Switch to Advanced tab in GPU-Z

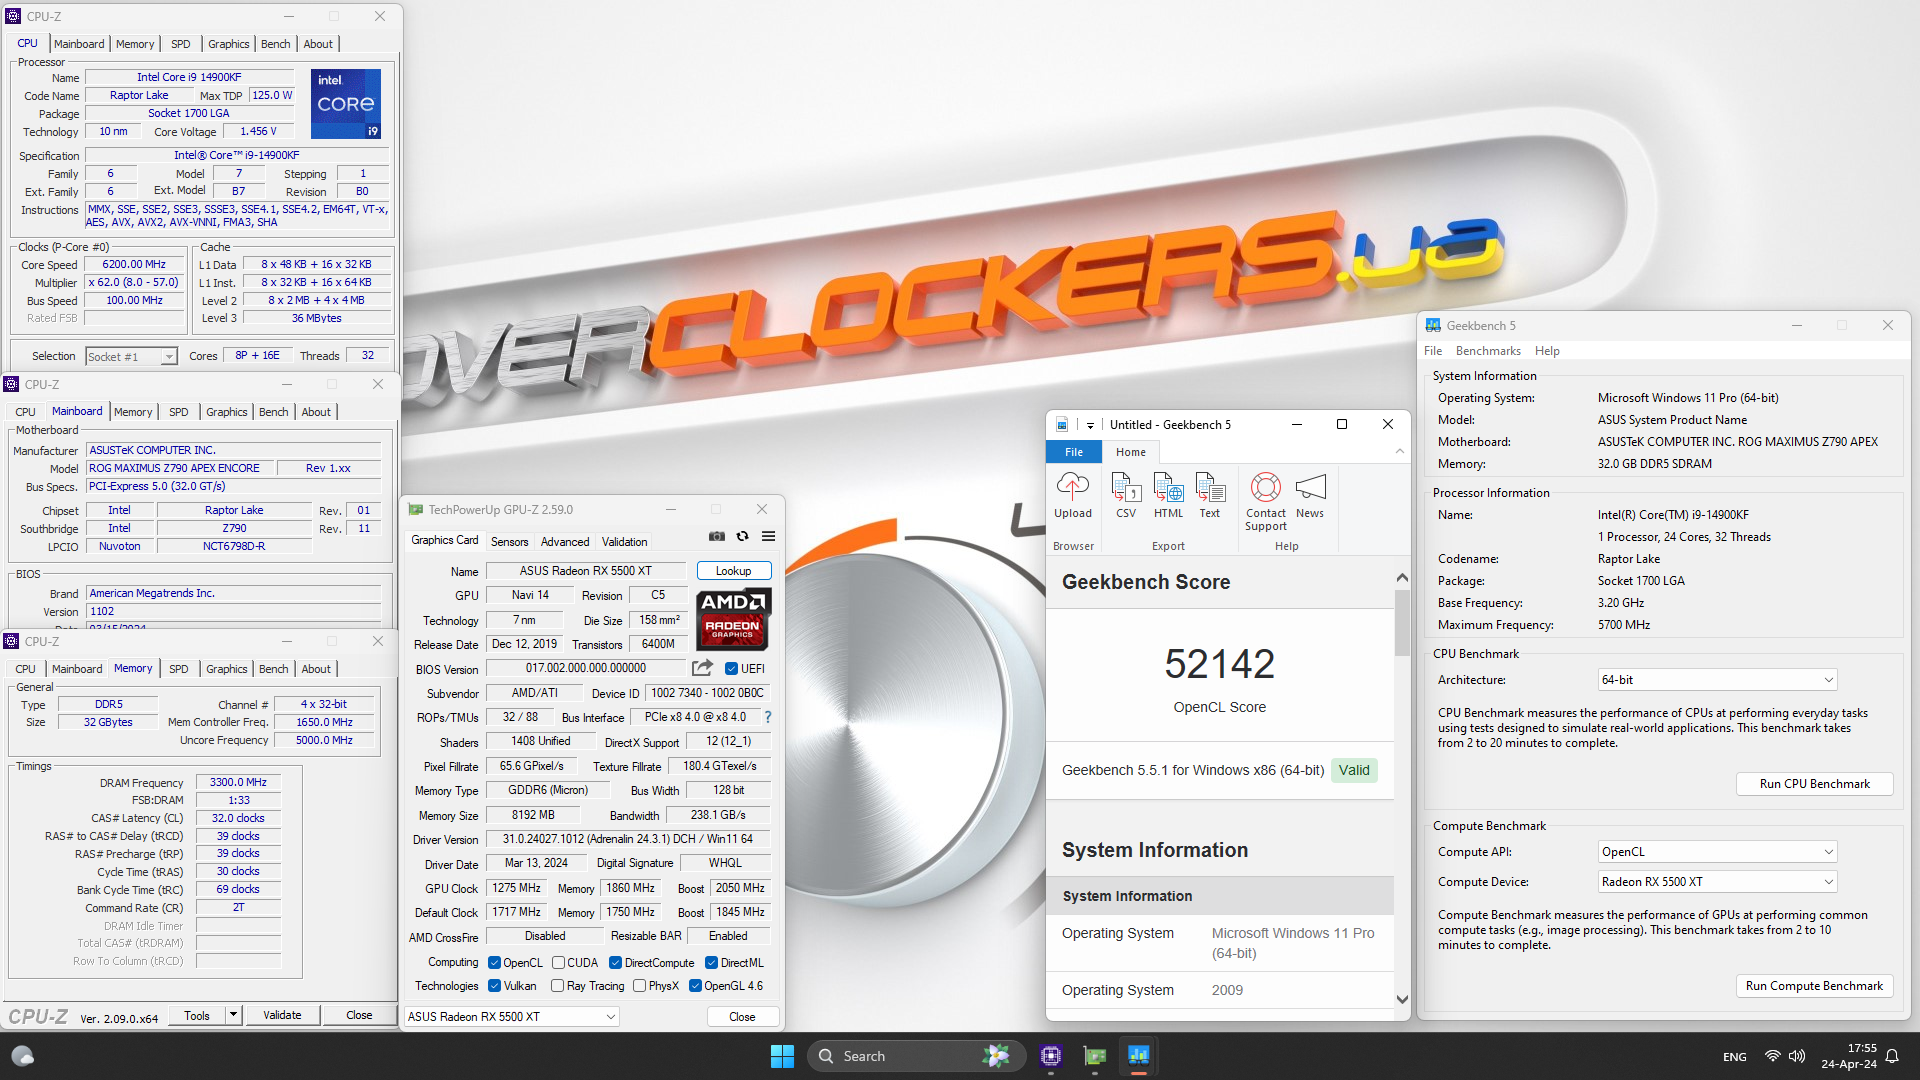[565, 542]
